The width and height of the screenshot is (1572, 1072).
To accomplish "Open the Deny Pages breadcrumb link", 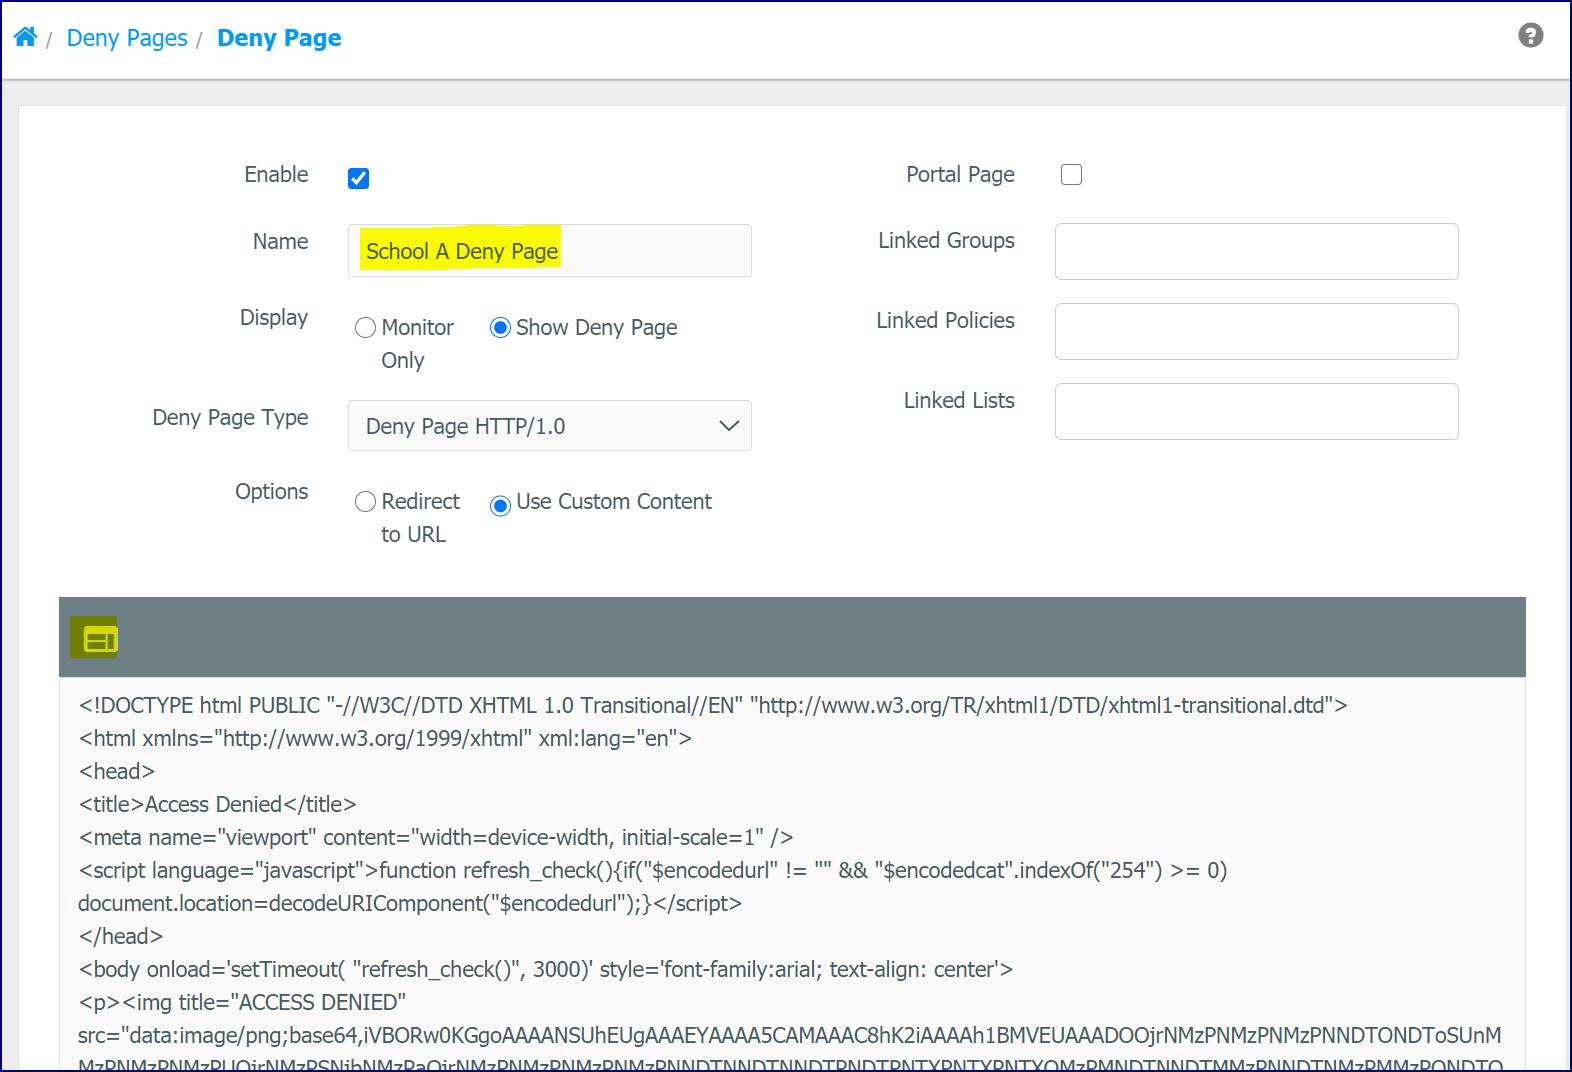I will 127,38.
